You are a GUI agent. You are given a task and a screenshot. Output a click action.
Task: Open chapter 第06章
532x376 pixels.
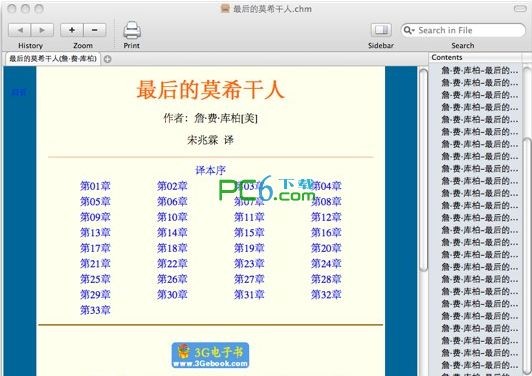(172, 202)
